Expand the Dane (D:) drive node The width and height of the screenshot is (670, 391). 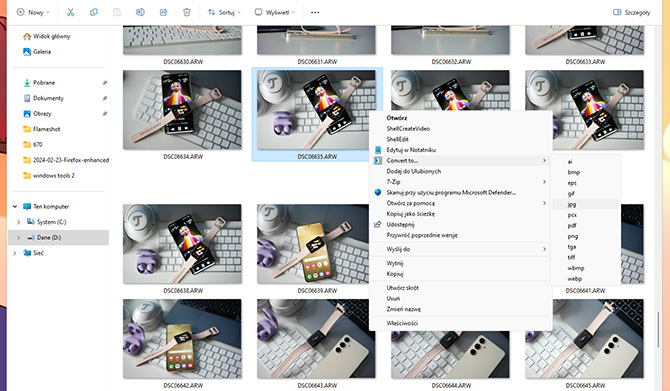coord(18,238)
